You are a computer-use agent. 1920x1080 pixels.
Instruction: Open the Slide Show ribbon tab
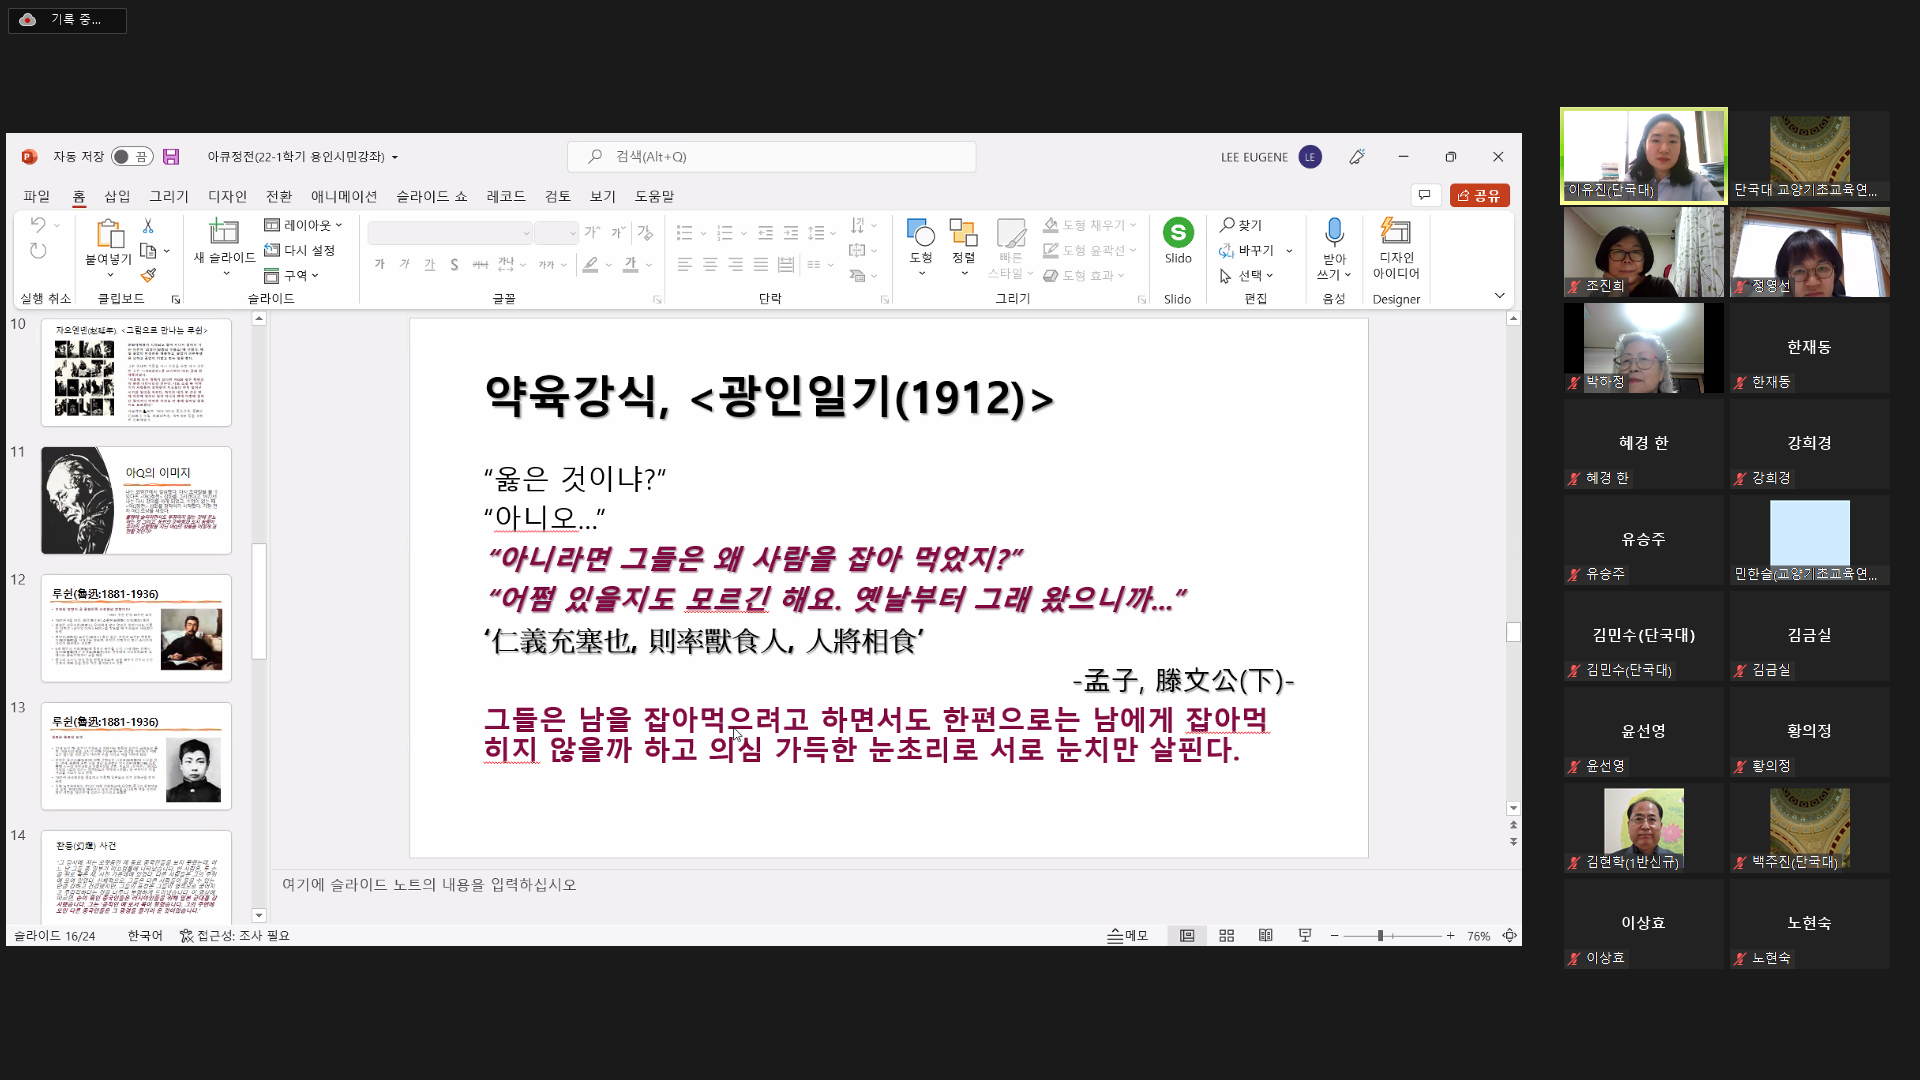pos(431,196)
